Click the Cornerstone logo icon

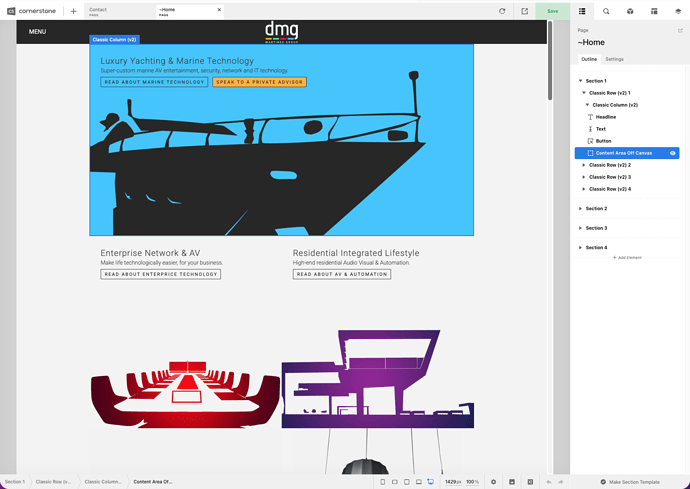tap(11, 11)
